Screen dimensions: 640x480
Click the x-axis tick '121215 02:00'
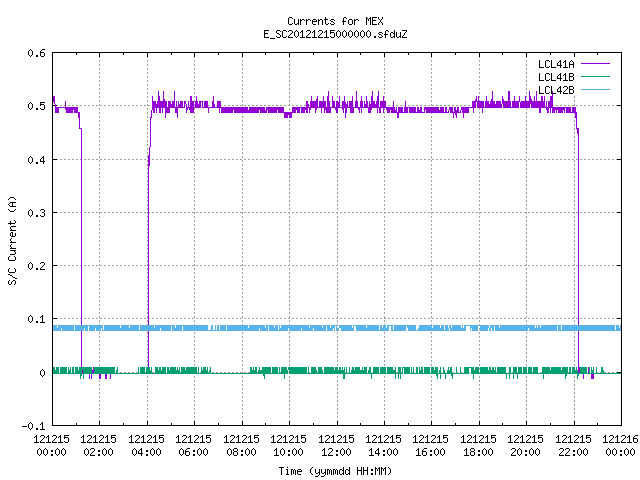(x=98, y=446)
